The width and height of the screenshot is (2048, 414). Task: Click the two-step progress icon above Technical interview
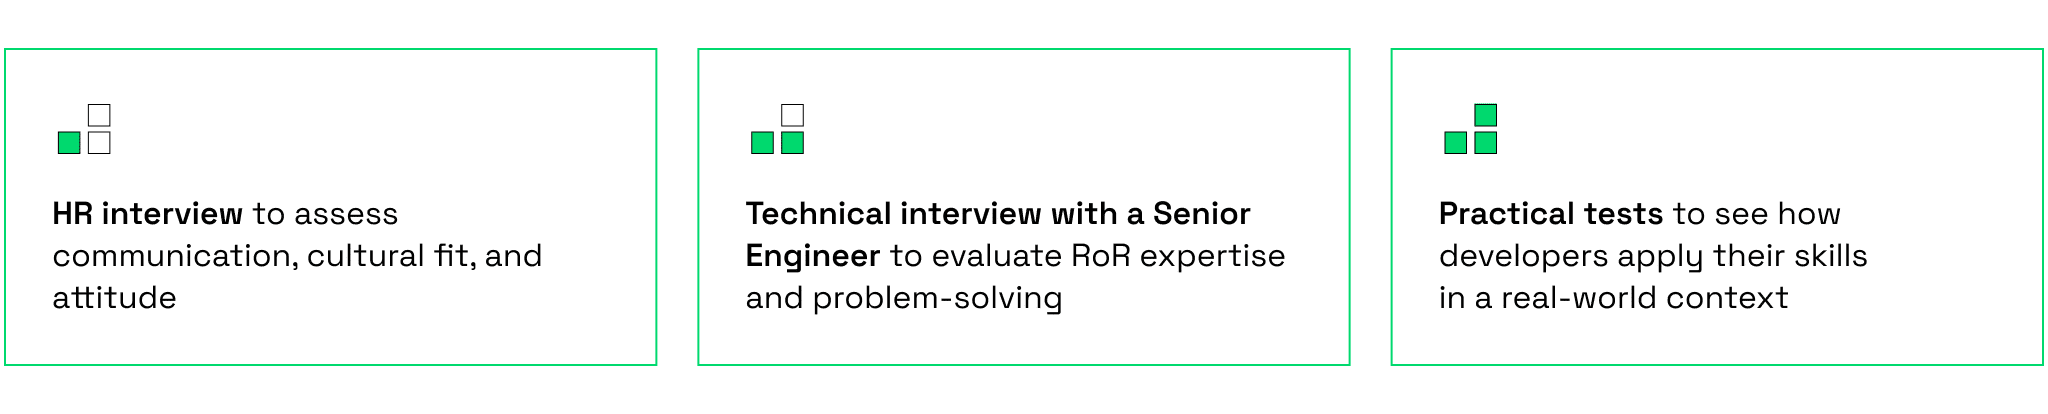pyautogui.click(x=777, y=129)
